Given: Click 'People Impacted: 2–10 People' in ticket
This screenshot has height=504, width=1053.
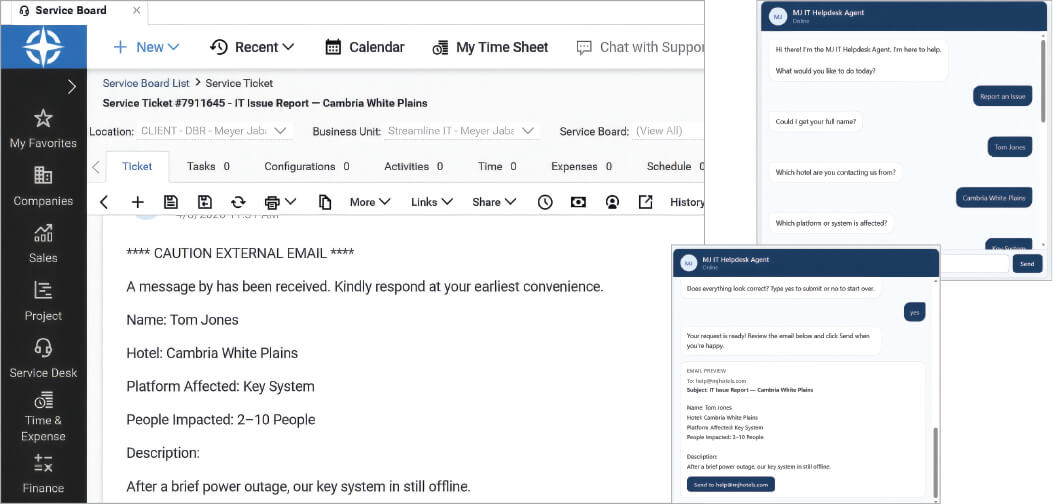Looking at the screenshot, I should coord(220,419).
